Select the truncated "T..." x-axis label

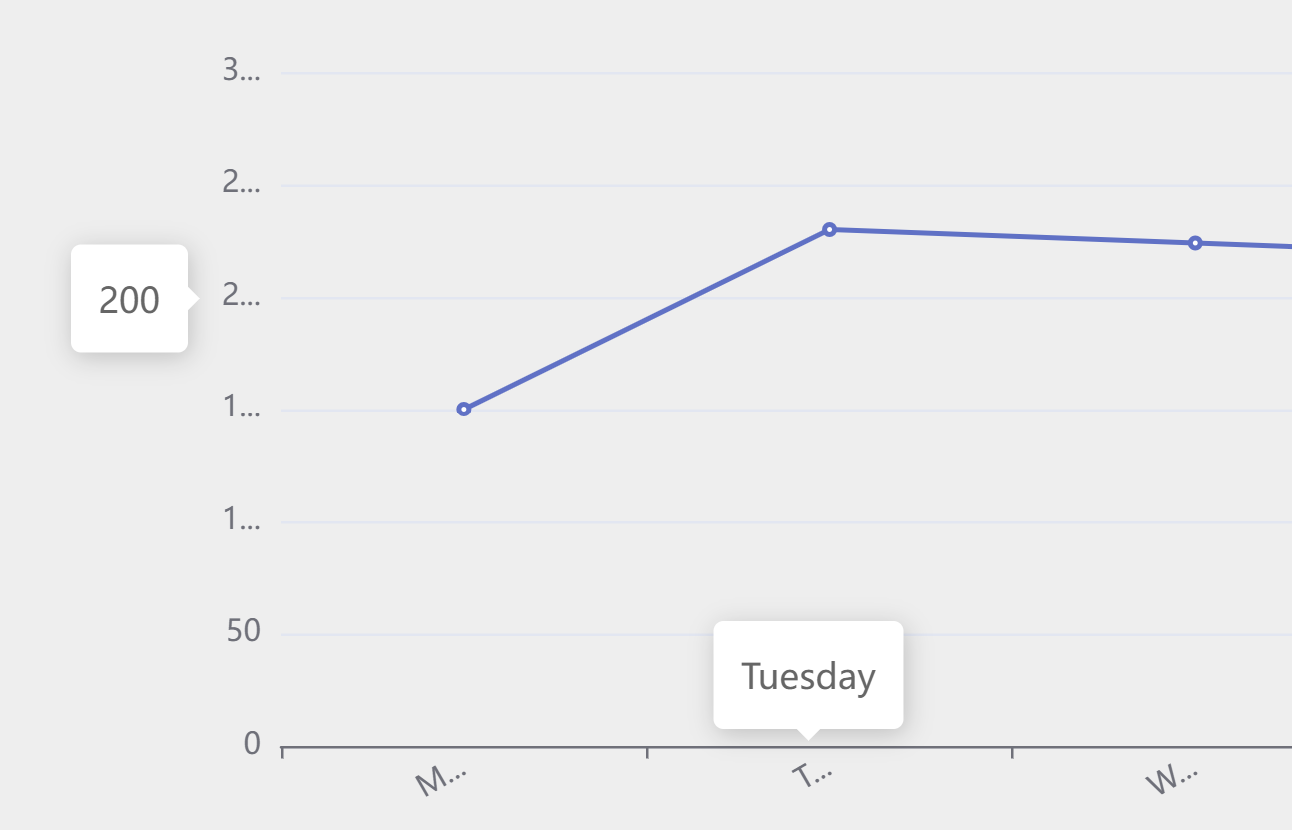point(812,776)
